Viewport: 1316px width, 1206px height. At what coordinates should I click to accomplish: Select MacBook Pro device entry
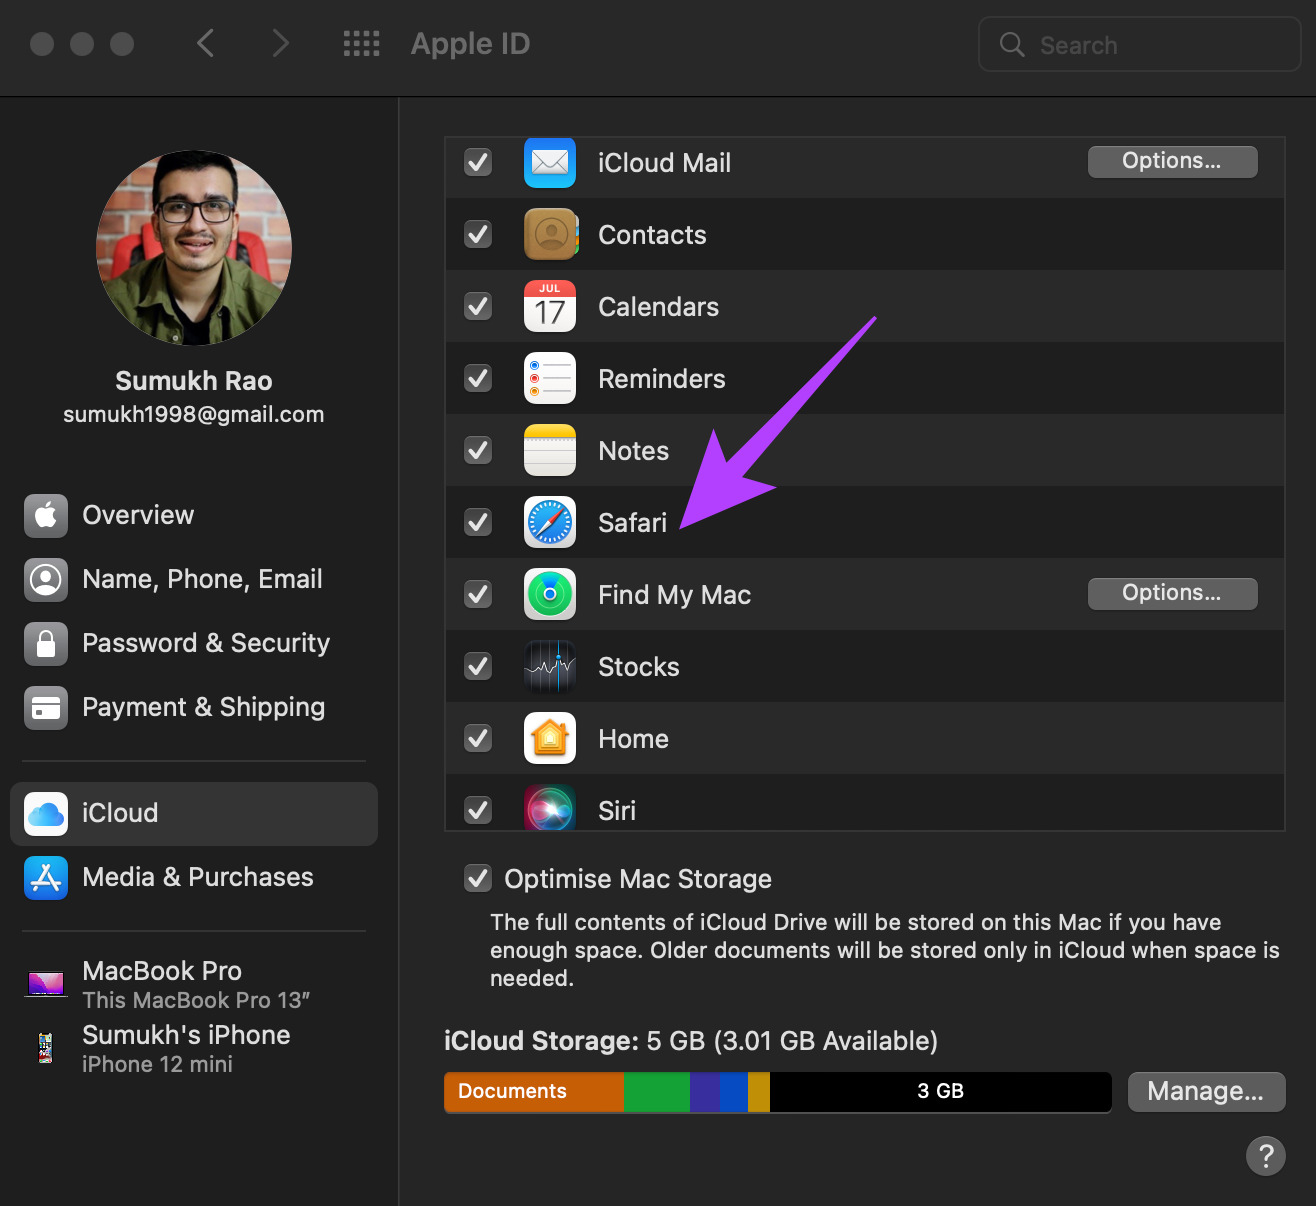[194, 984]
